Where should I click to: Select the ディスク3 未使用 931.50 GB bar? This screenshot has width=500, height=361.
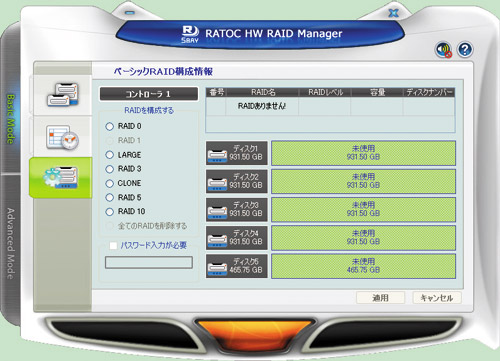pyautogui.click(x=363, y=210)
